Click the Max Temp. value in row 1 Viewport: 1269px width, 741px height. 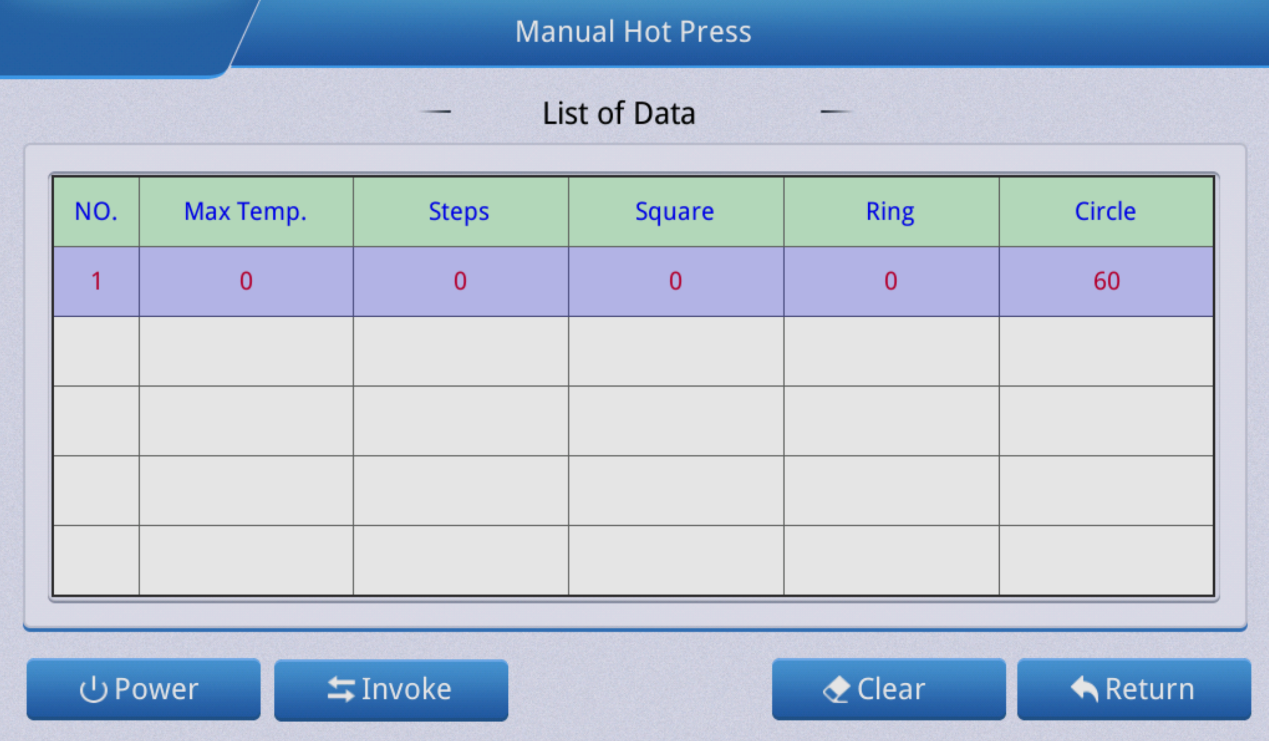[x=246, y=282]
